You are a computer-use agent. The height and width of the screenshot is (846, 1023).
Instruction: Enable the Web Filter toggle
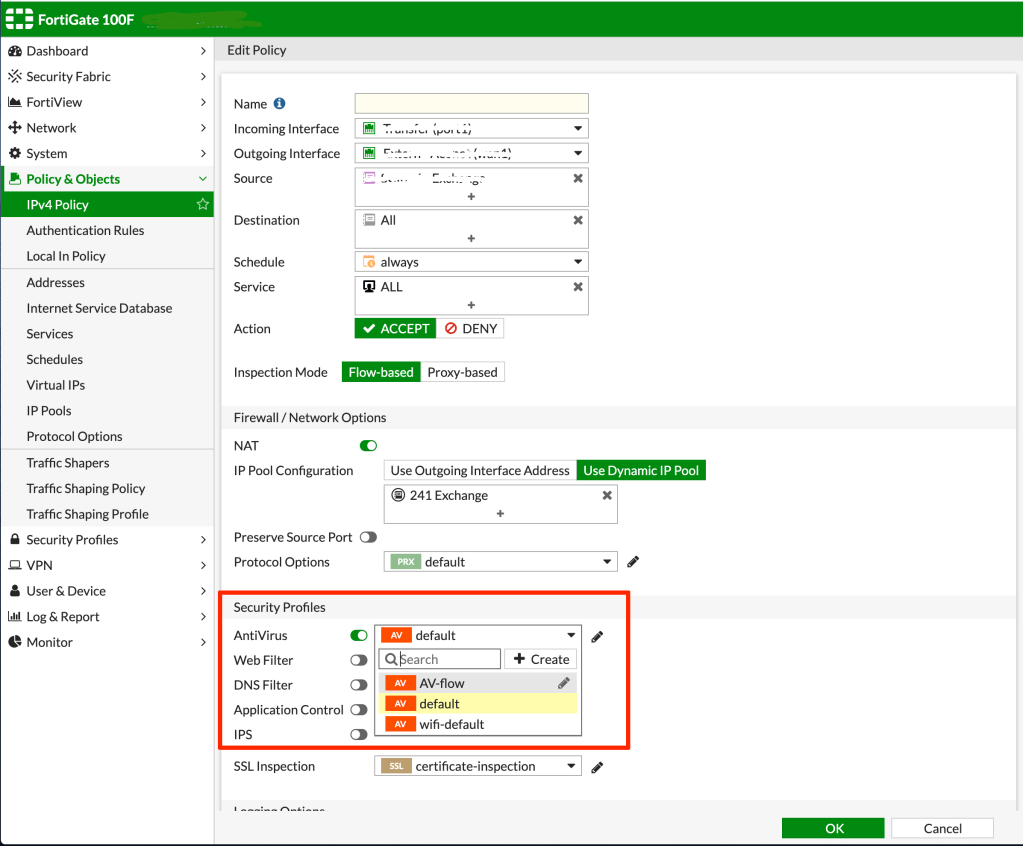coord(358,660)
